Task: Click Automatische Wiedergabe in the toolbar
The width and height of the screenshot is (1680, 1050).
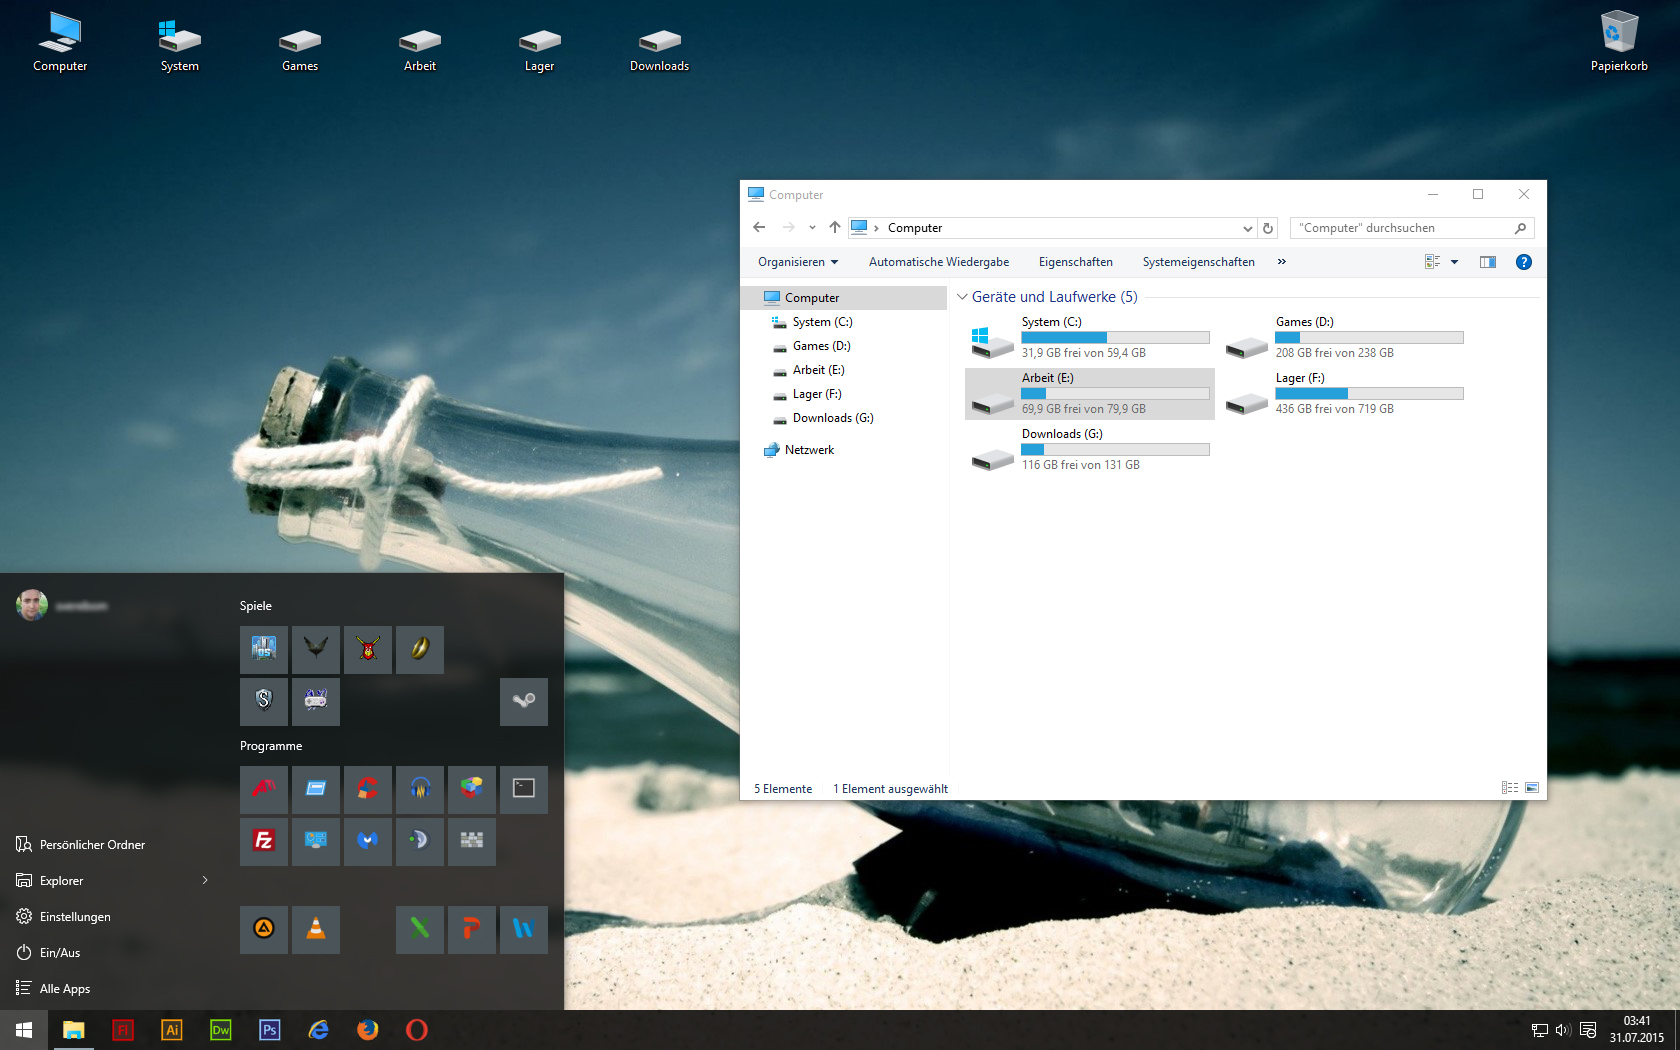Action: tap(939, 262)
